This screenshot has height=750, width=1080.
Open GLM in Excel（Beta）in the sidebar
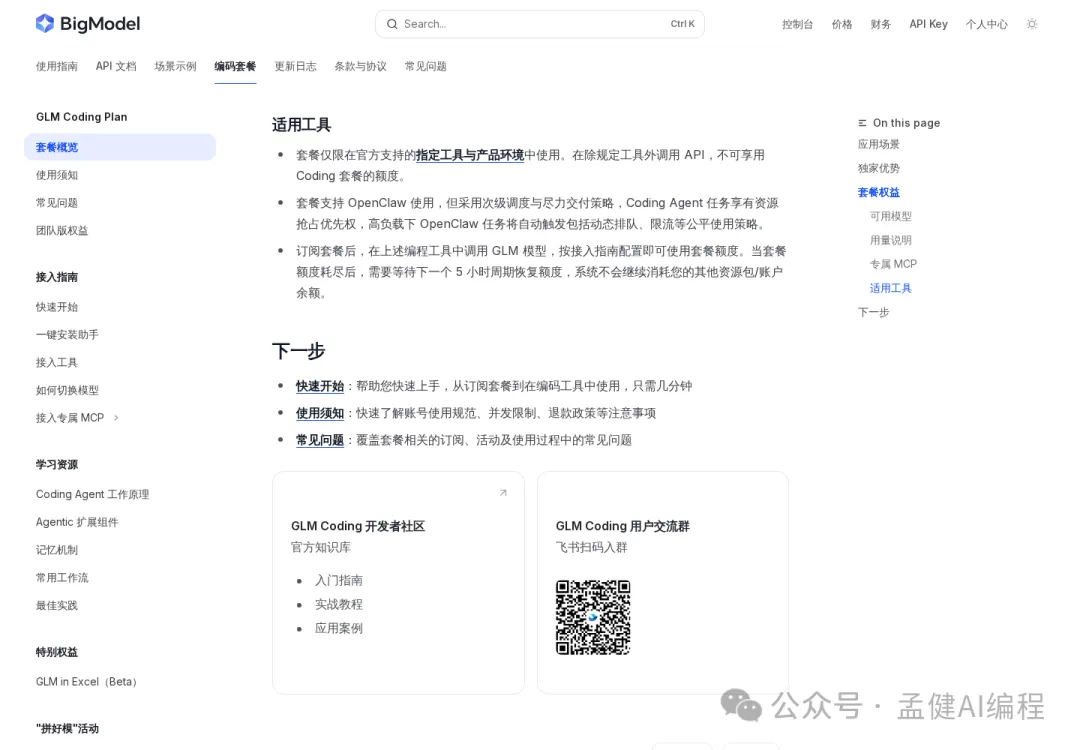point(86,681)
